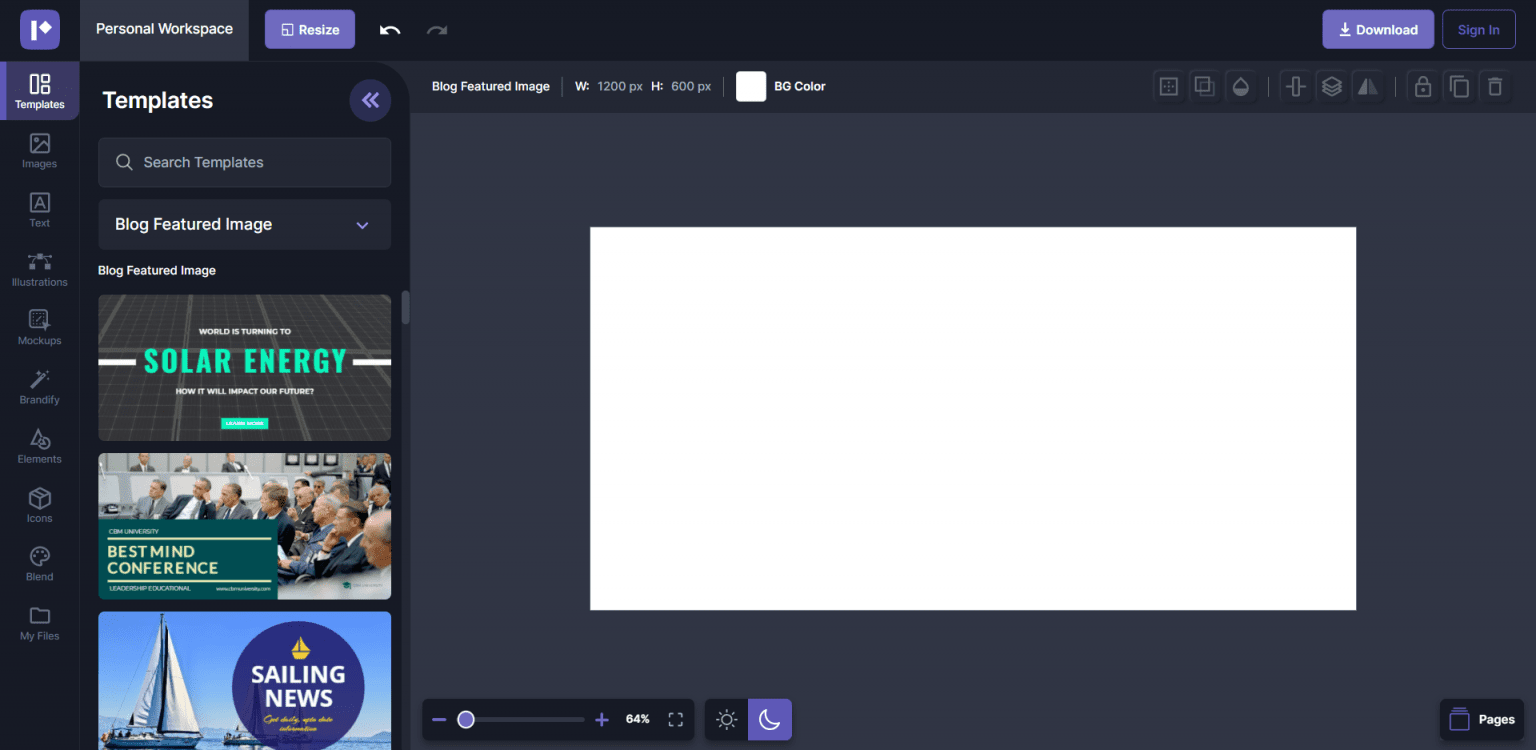Select the Sailing News template thumbnail
Viewport: 1536px width, 750px height.
click(244, 680)
